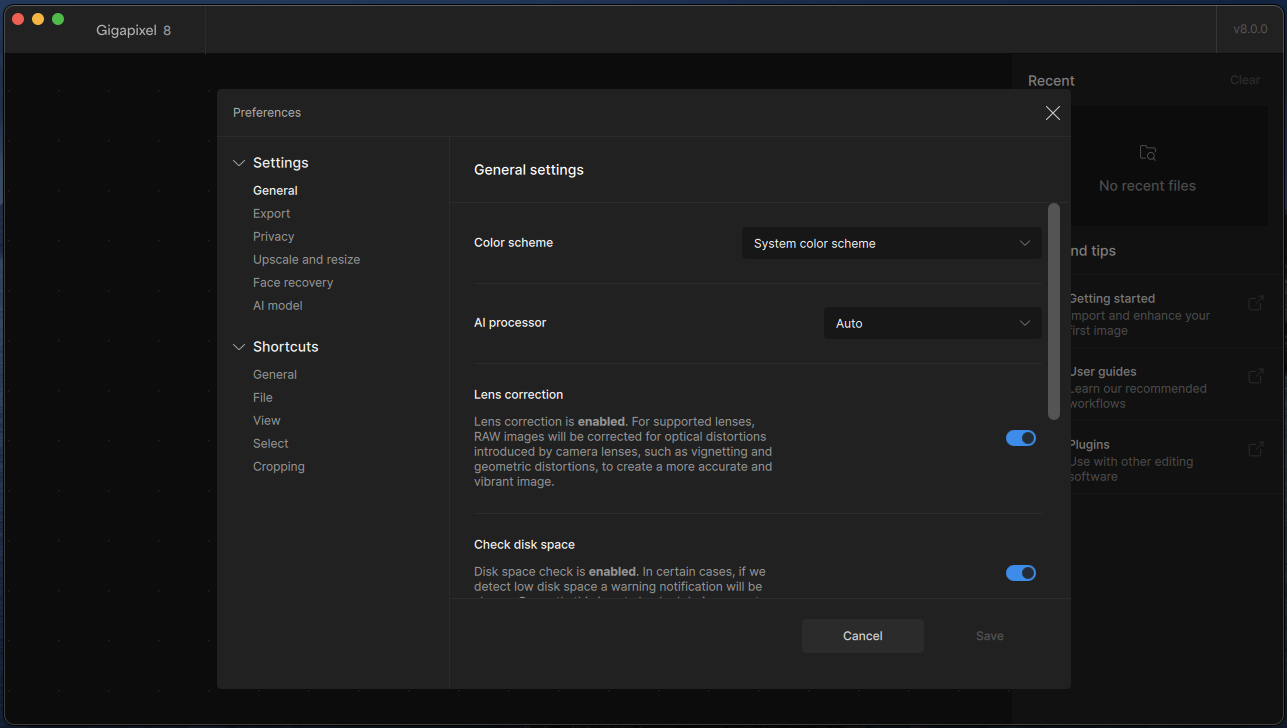
Task: Click the no recent files folder icon
Action: pyautogui.click(x=1147, y=153)
